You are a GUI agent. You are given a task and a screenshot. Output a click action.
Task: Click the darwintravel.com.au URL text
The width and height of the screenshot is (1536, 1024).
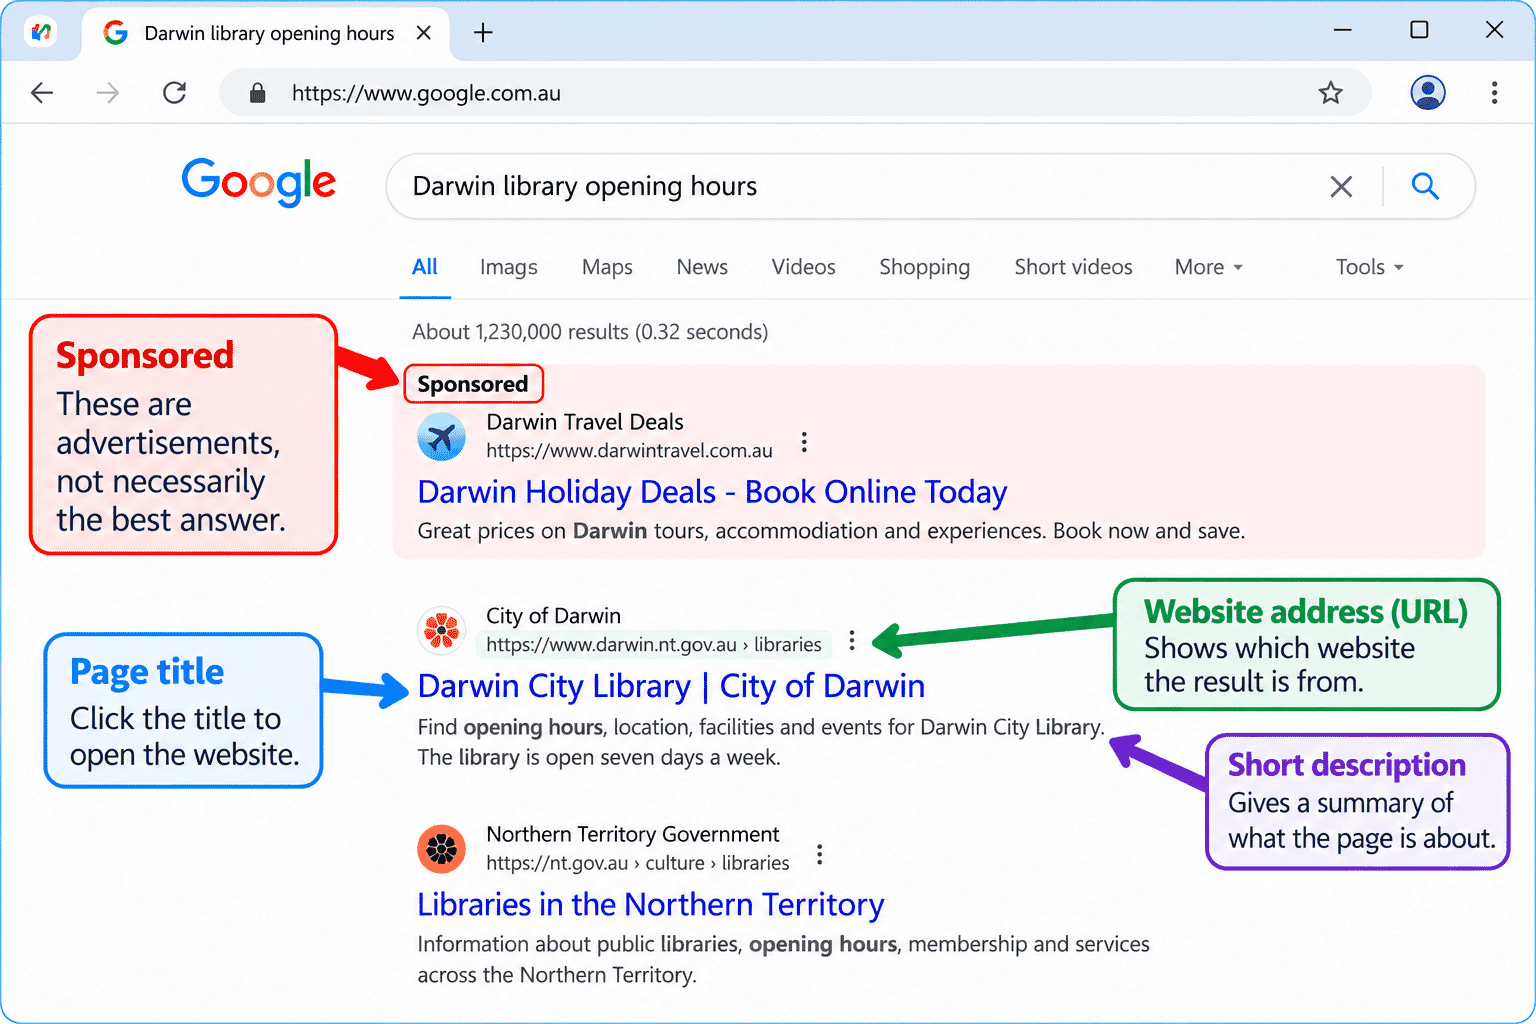629,451
